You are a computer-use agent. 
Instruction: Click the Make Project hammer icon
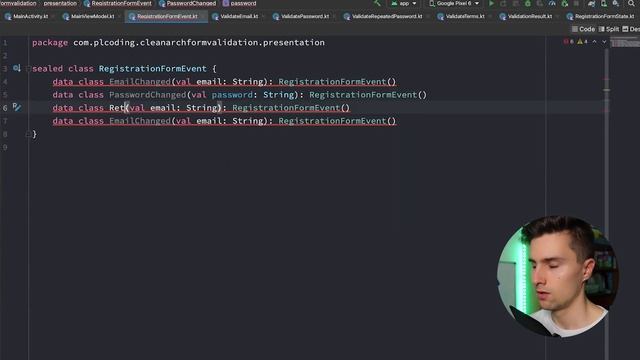pyautogui.click(x=377, y=3)
